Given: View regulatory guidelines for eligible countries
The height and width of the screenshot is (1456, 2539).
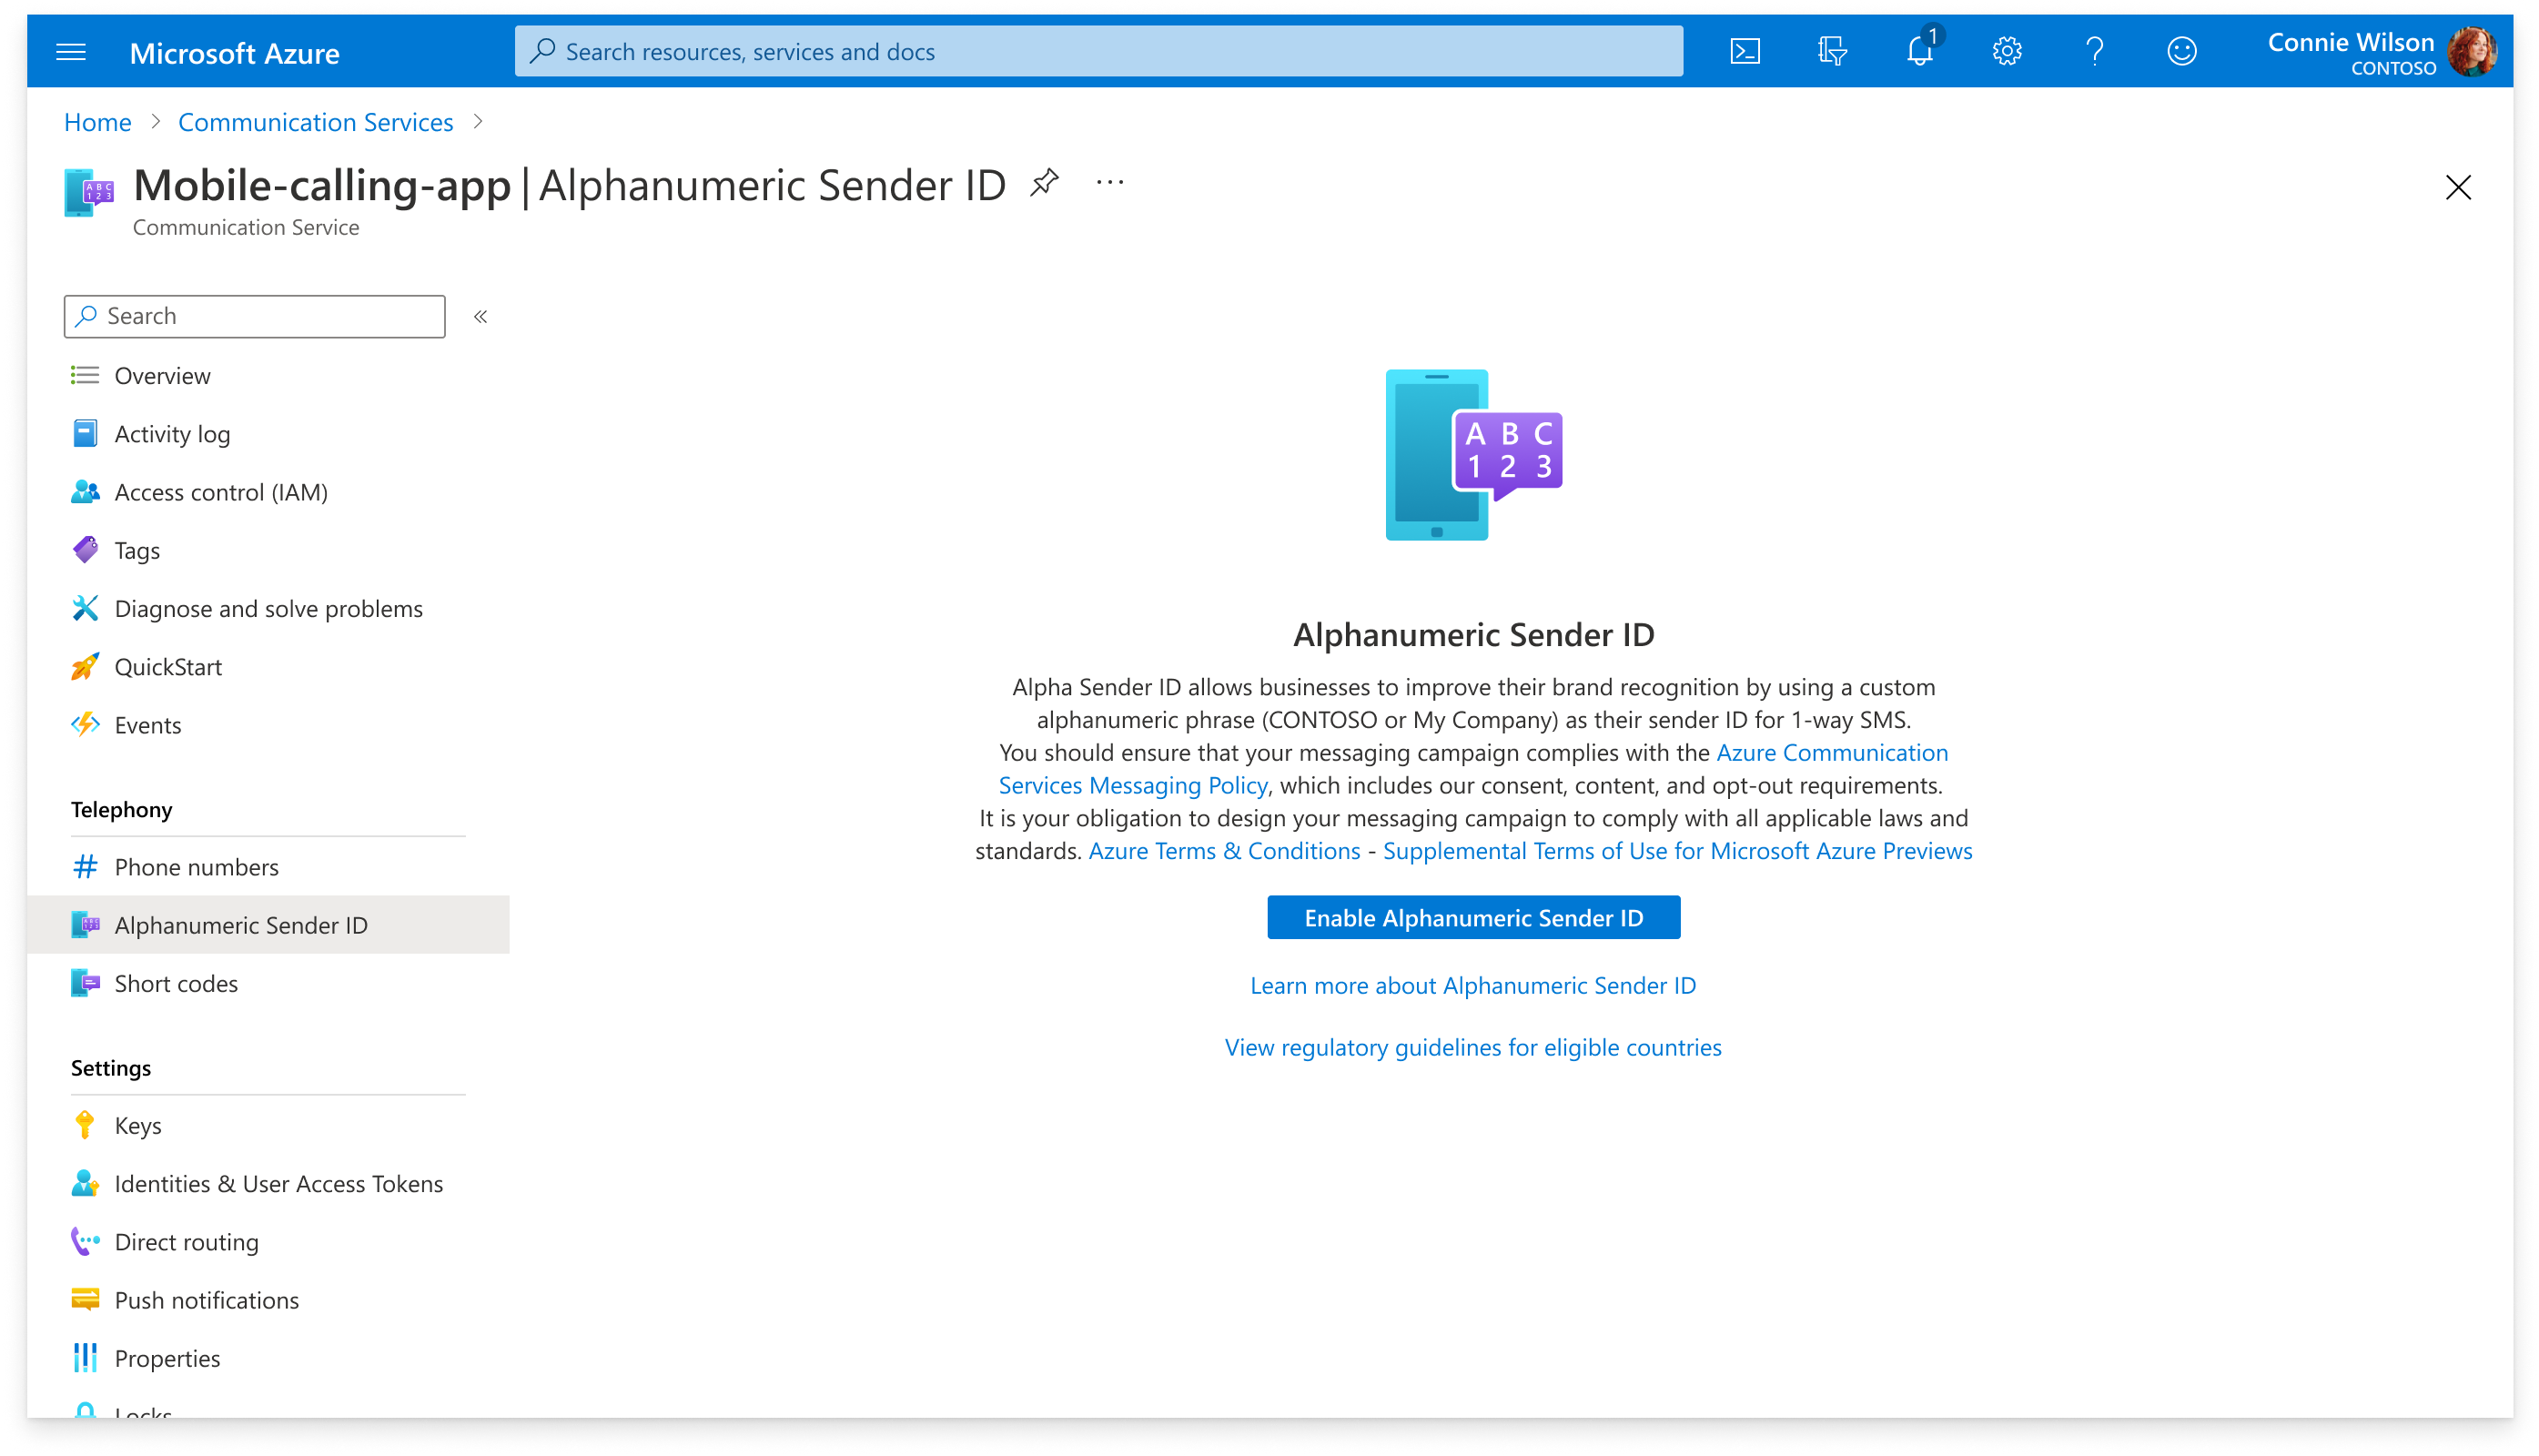Looking at the screenshot, I should click(x=1473, y=1046).
